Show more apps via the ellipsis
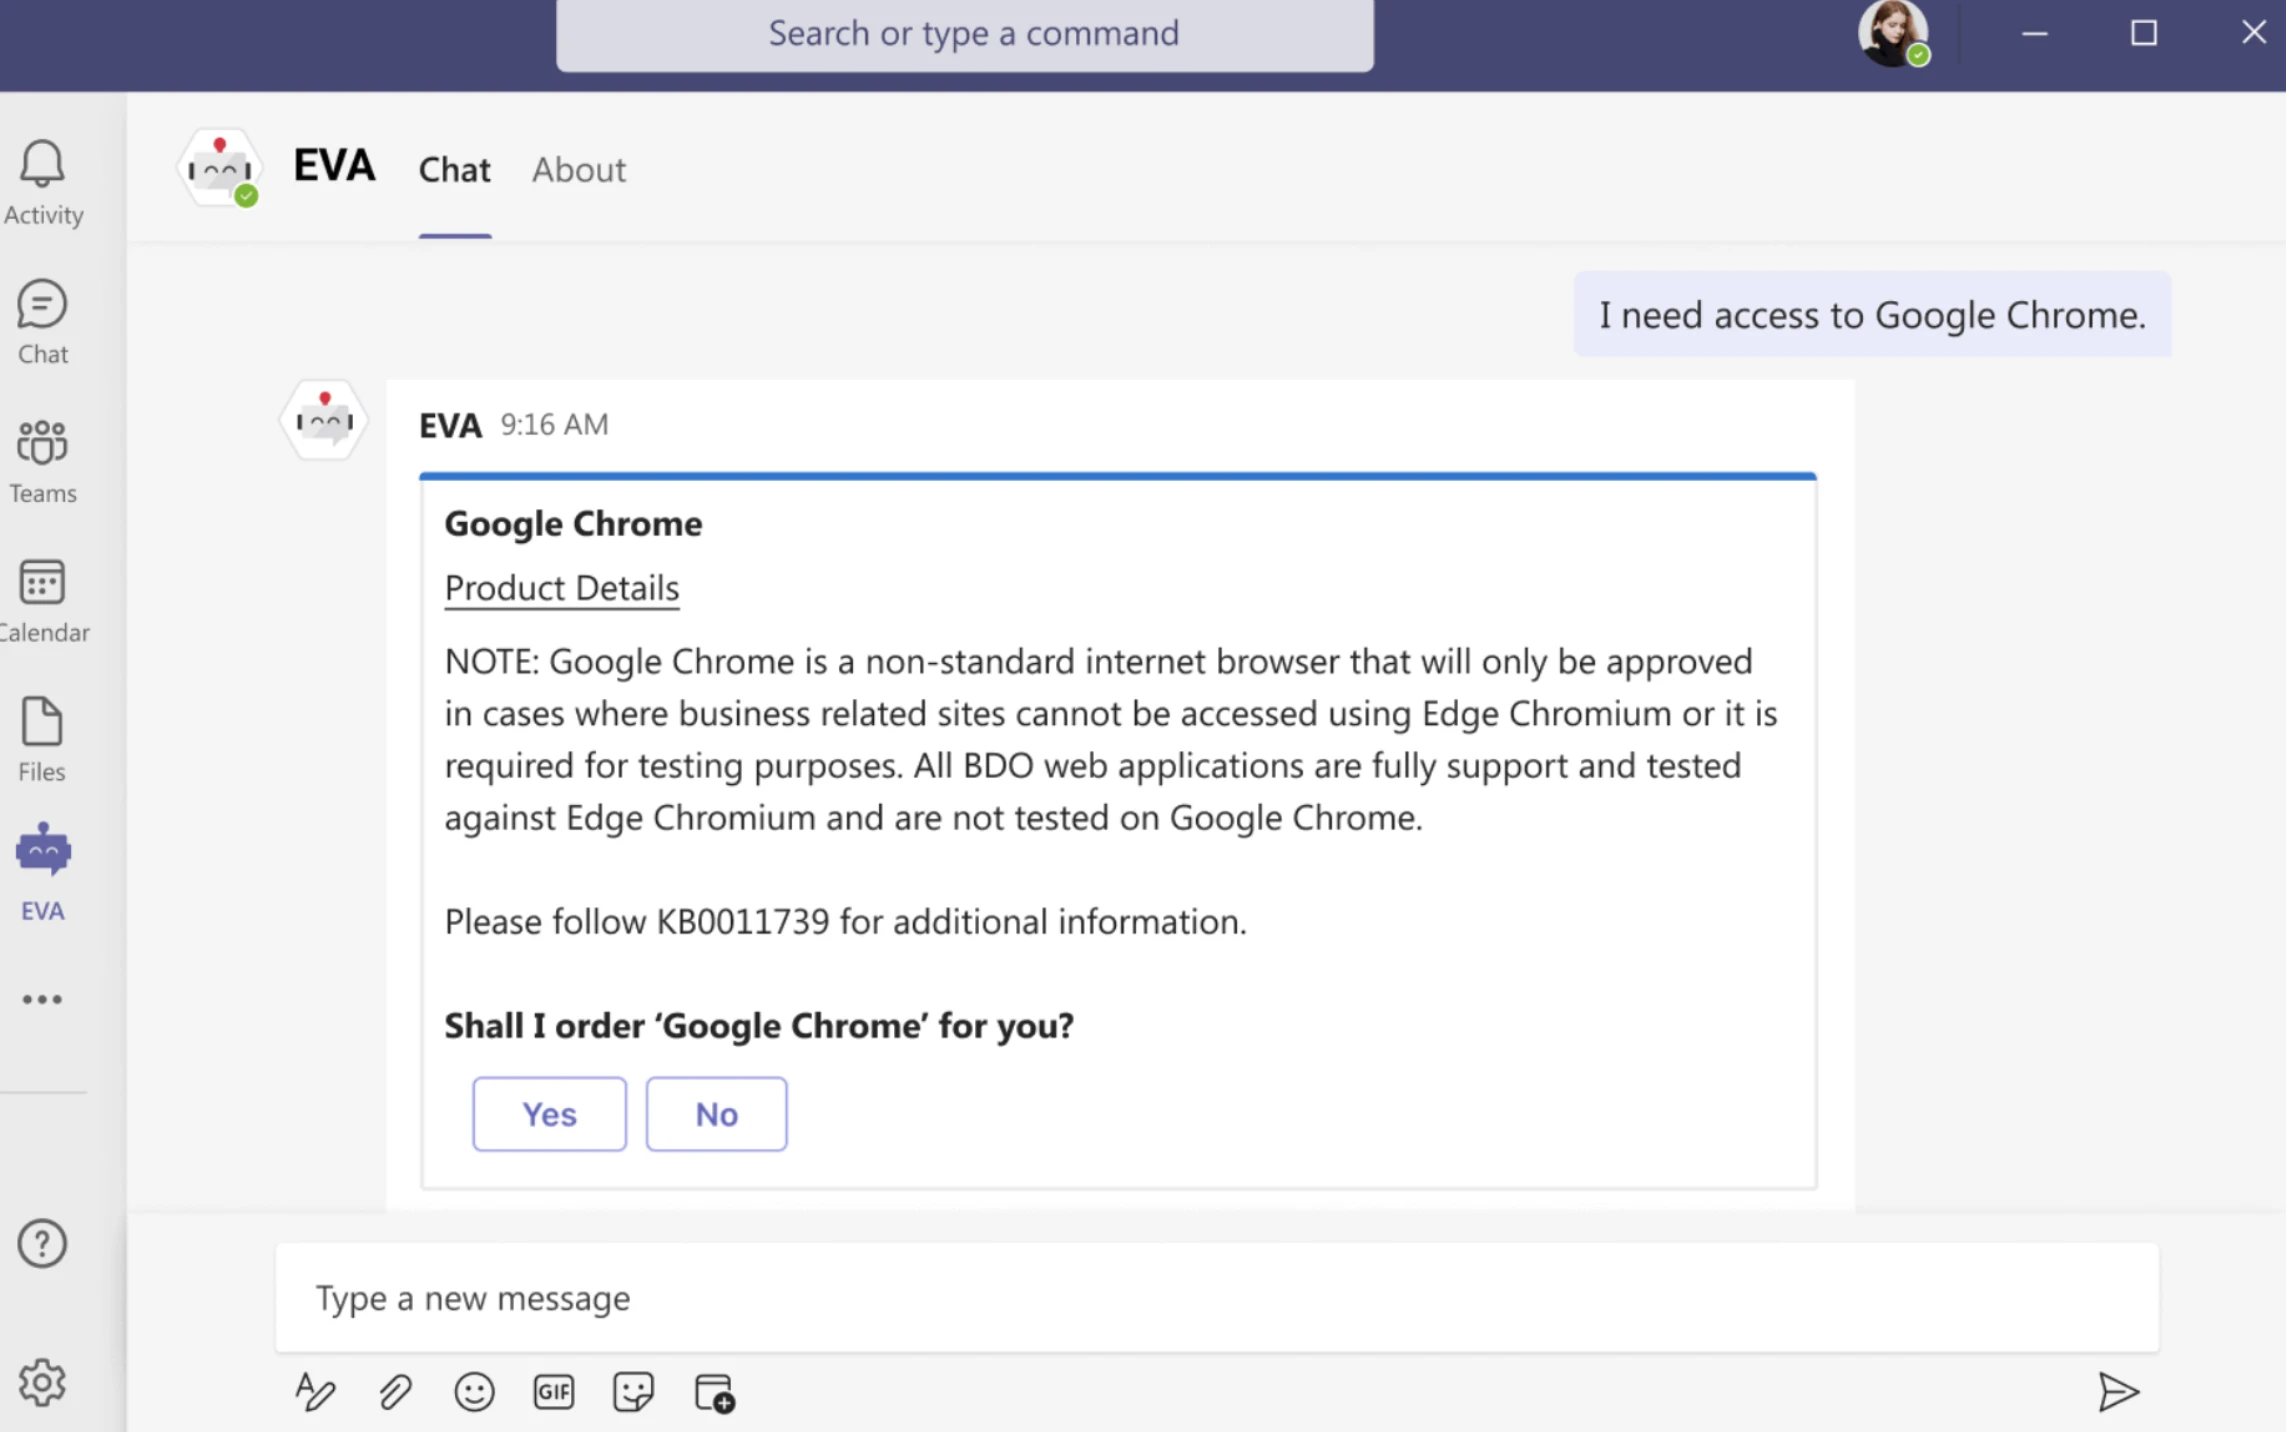The height and width of the screenshot is (1432, 2286). coord(42,999)
